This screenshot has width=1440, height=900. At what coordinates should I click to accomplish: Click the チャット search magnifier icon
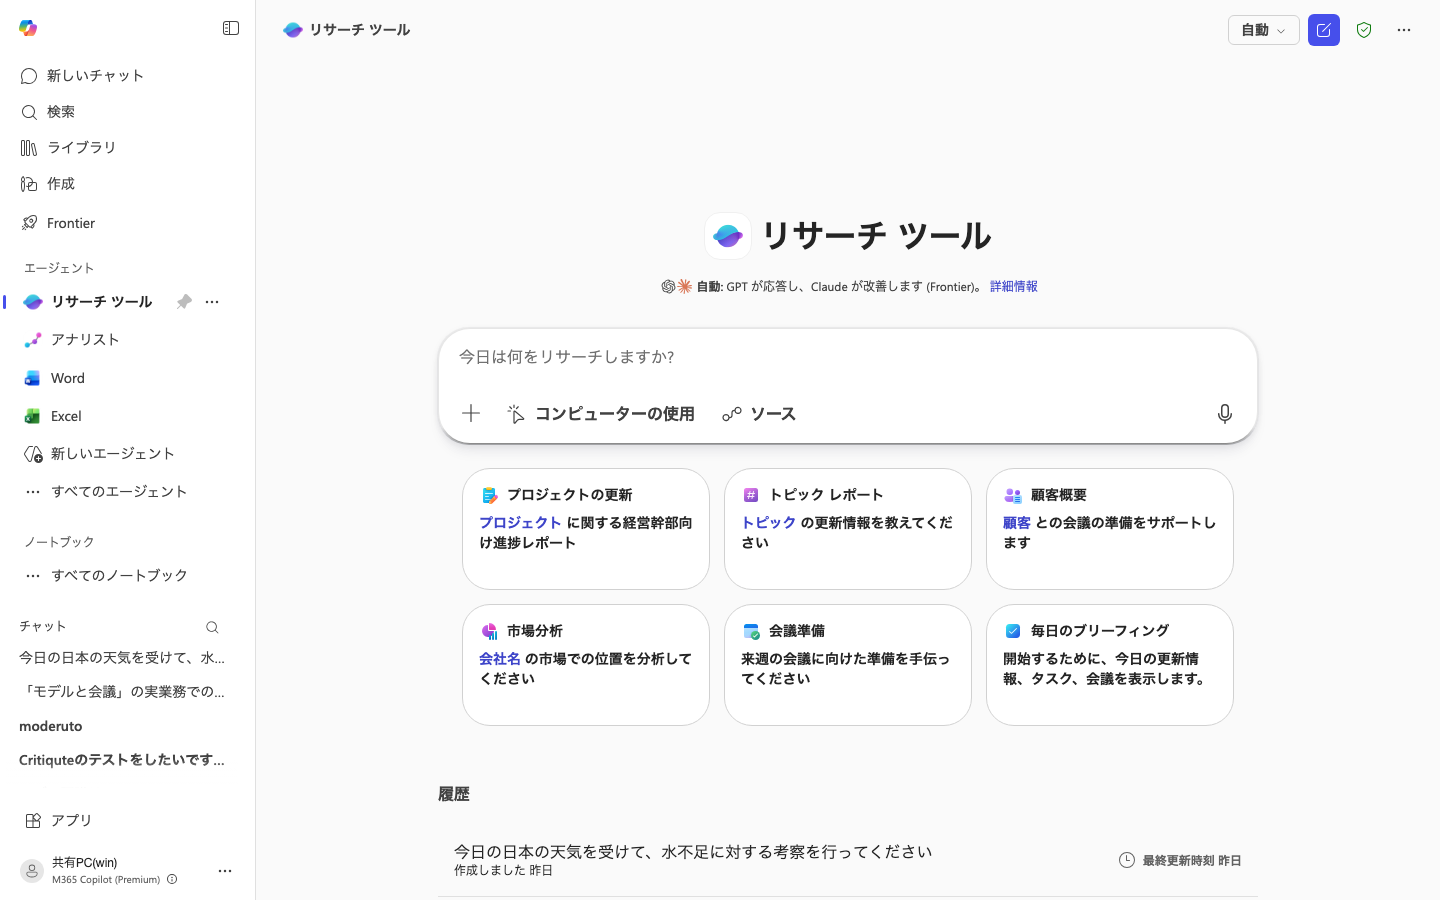(x=212, y=627)
